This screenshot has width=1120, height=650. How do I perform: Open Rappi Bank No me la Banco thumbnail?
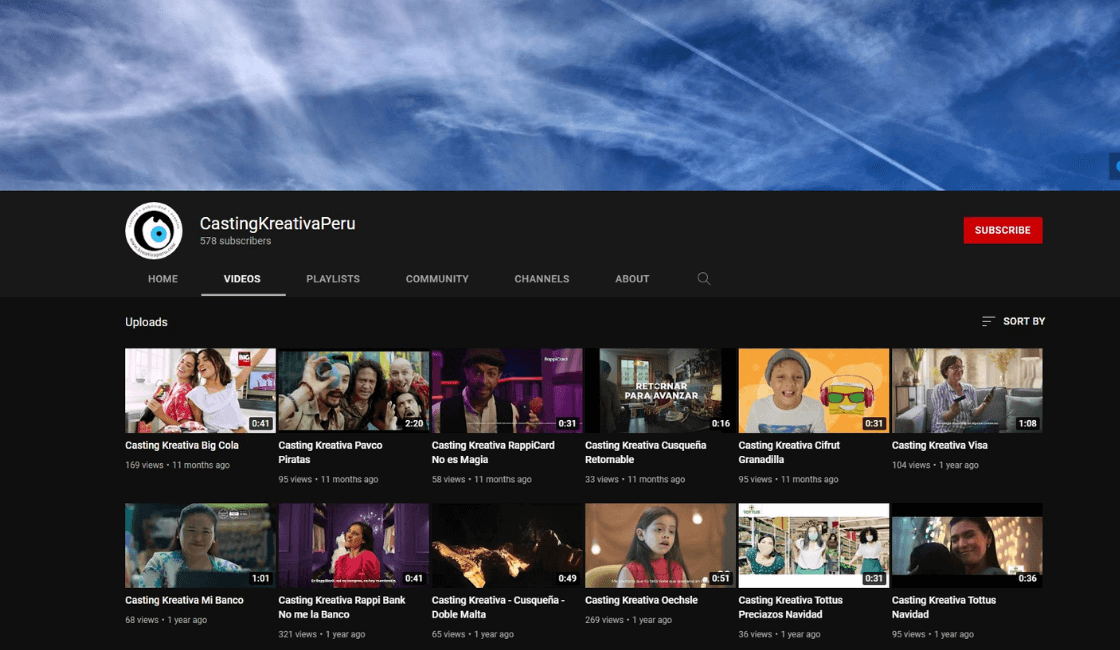coord(354,545)
